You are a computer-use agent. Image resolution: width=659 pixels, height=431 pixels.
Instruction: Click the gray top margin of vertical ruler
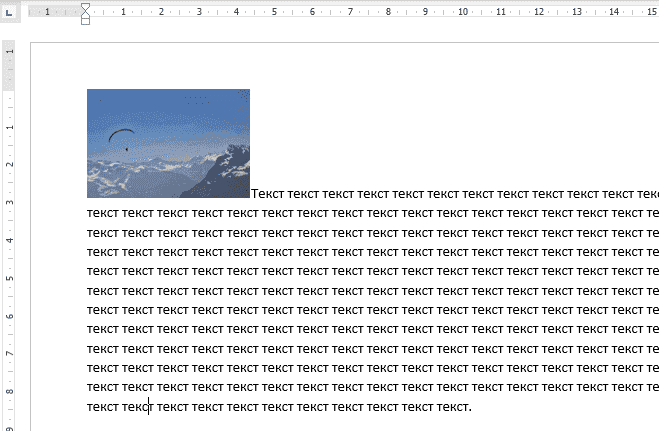tap(9, 65)
